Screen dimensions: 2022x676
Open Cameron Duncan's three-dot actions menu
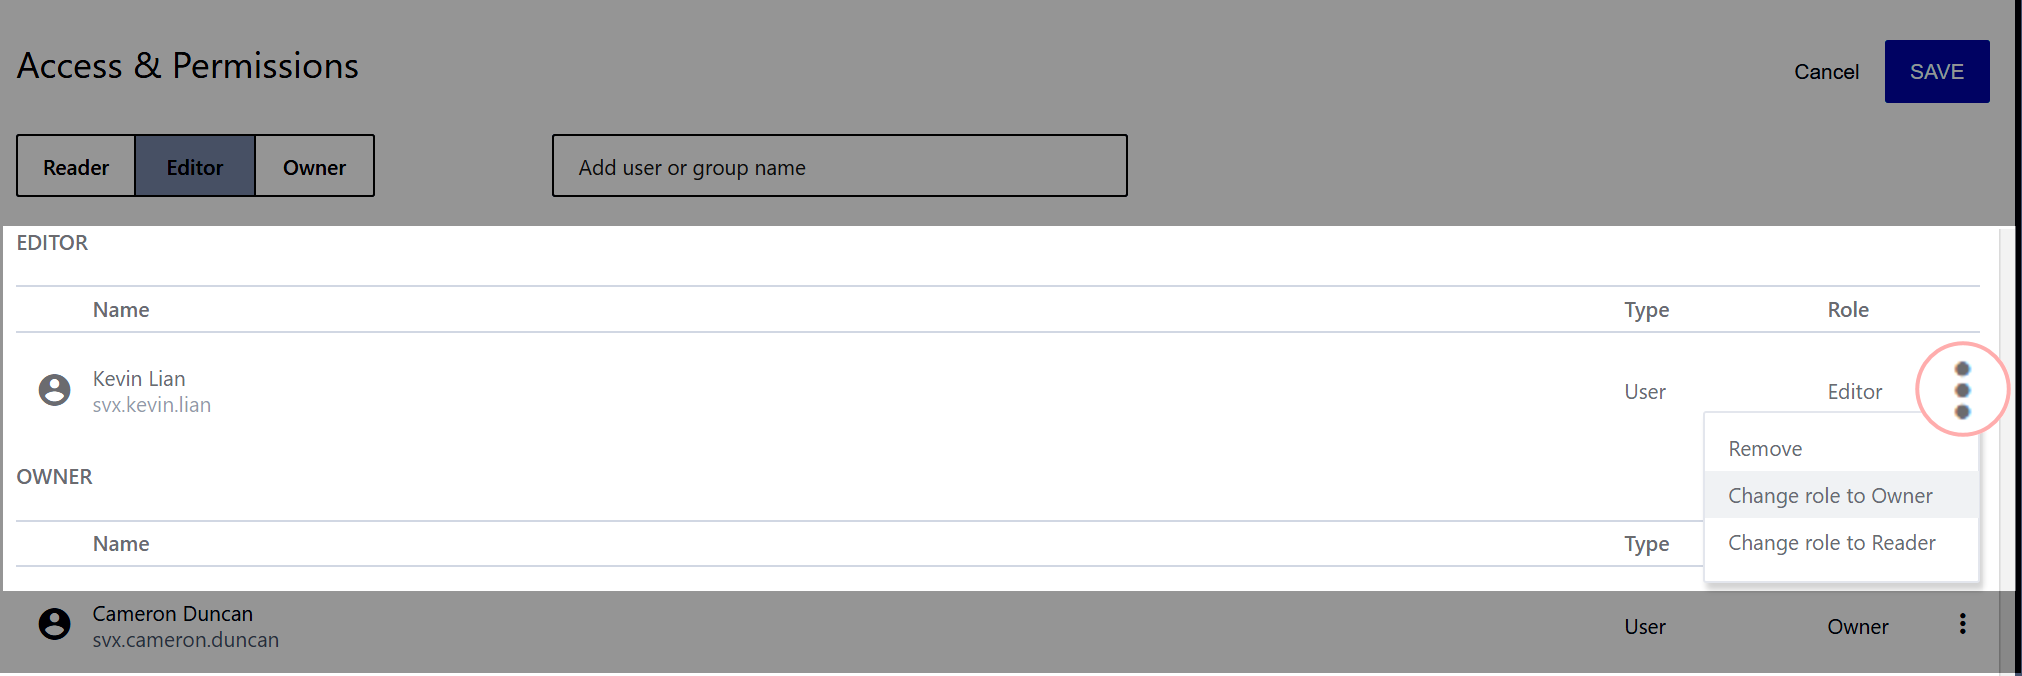(x=1962, y=624)
